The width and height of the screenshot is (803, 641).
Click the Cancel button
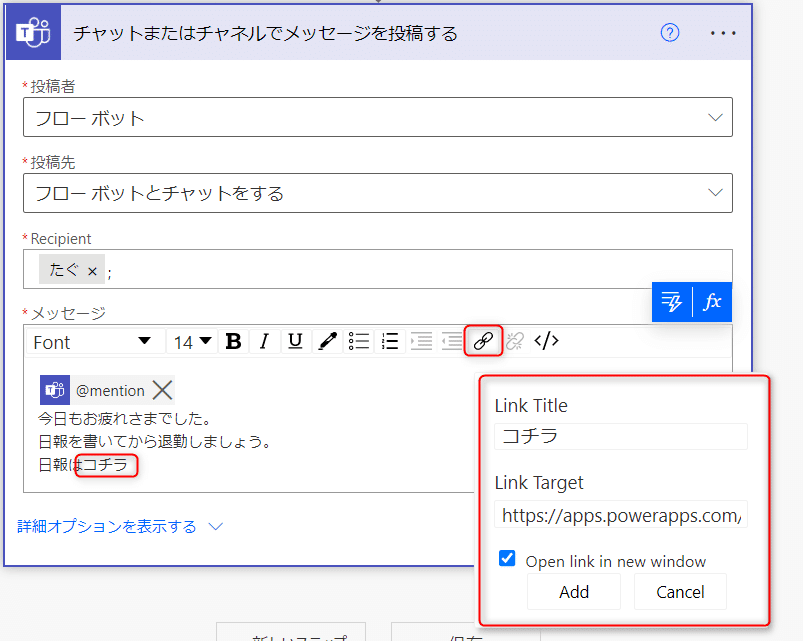click(680, 592)
